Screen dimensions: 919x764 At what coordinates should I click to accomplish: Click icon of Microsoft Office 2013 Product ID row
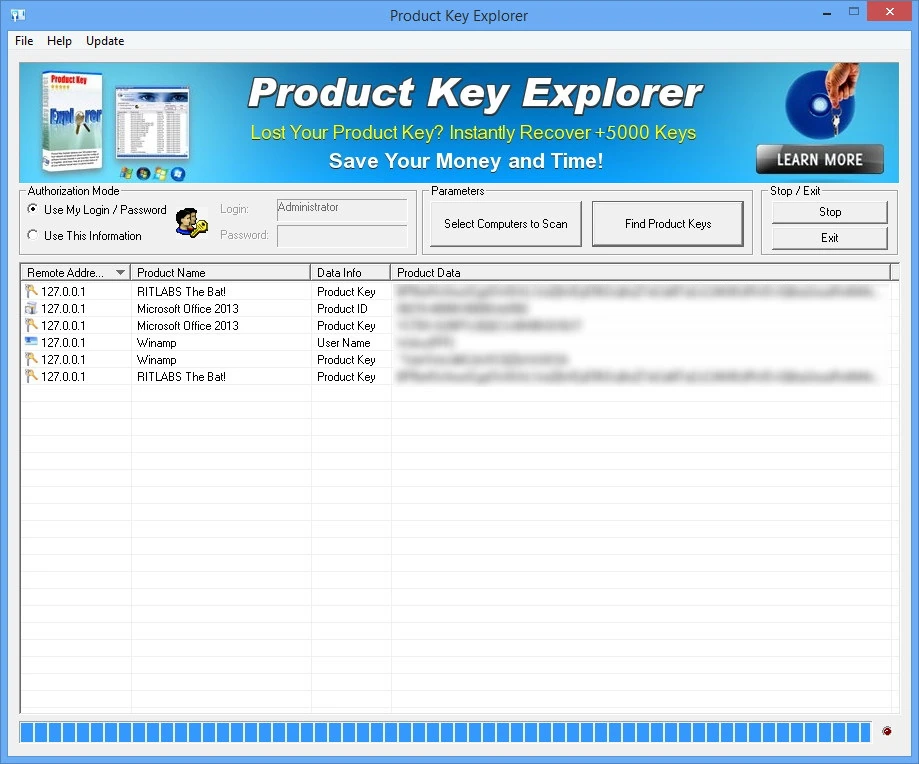point(31,308)
